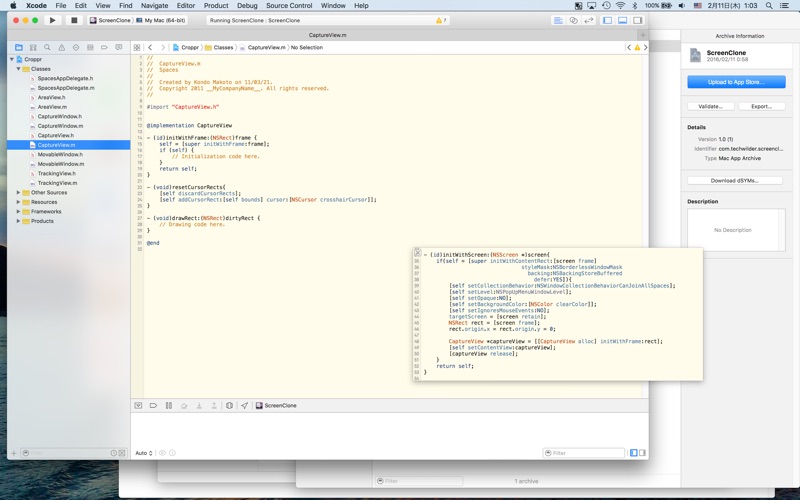
Task: Show the Project navigator folder icon
Action: click(19, 47)
